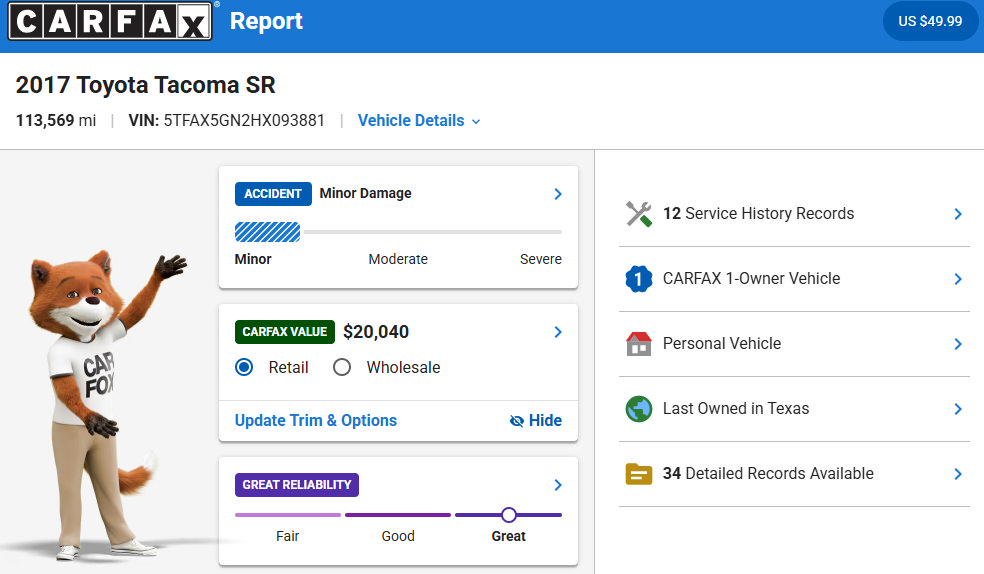
Task: Click Last Owned in Texas text
Action: click(736, 408)
